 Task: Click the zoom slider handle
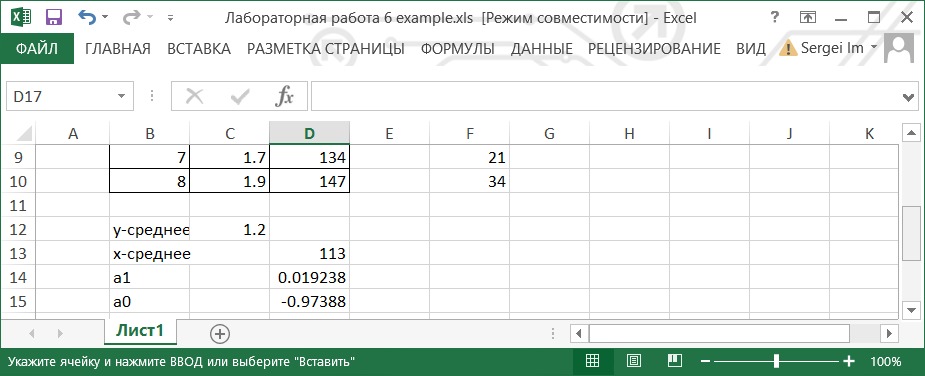tap(776, 361)
